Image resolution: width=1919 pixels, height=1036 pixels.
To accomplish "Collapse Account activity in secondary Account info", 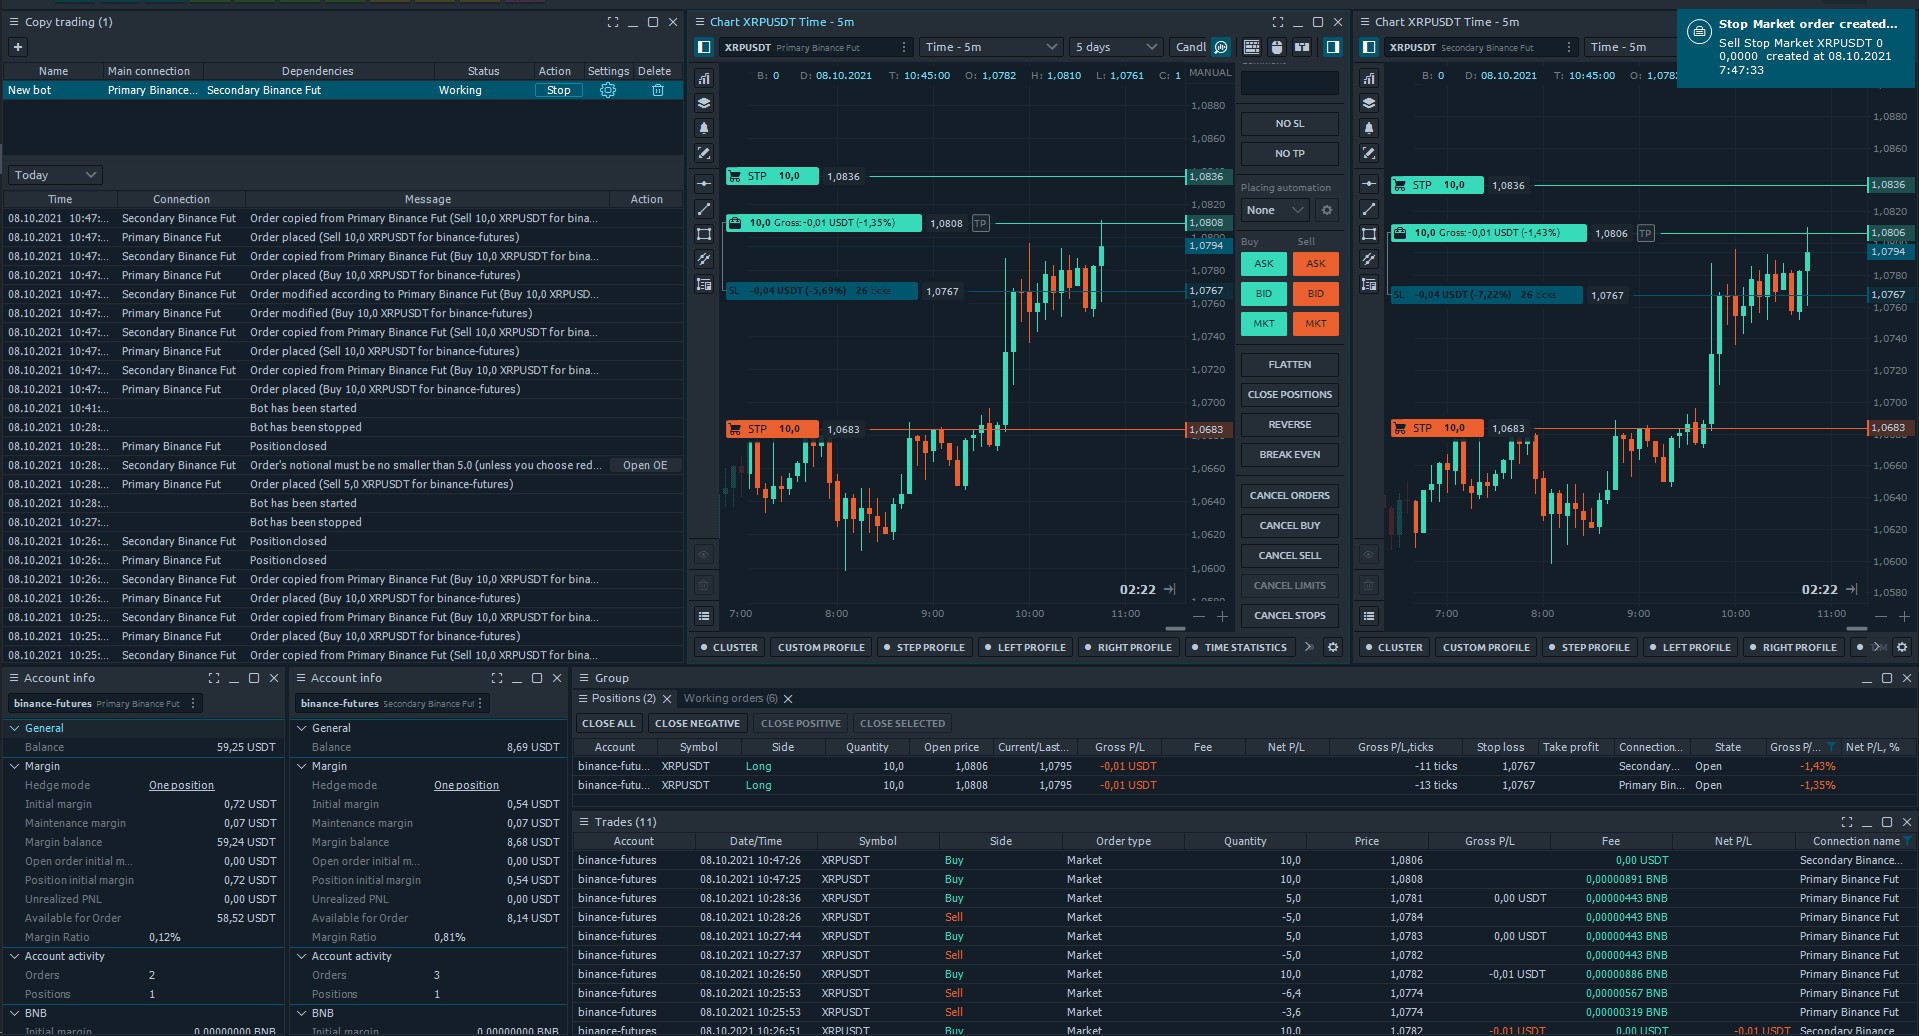I will [x=302, y=956].
